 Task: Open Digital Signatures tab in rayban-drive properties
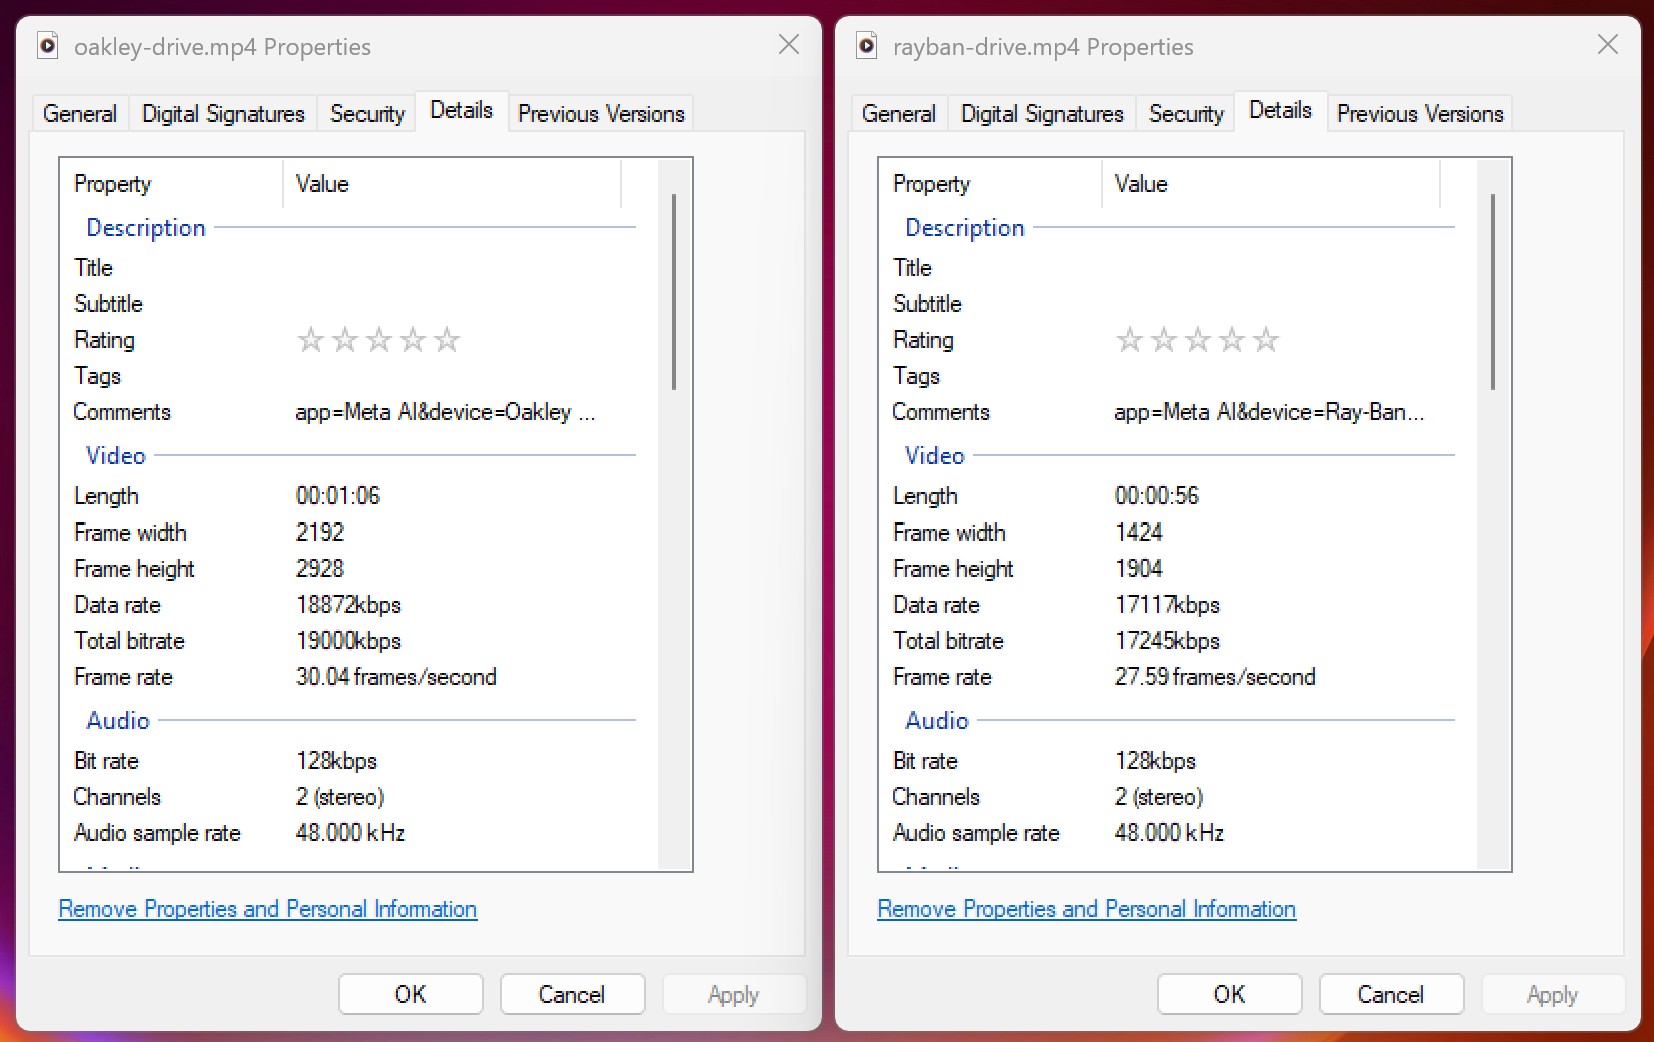tap(1041, 114)
